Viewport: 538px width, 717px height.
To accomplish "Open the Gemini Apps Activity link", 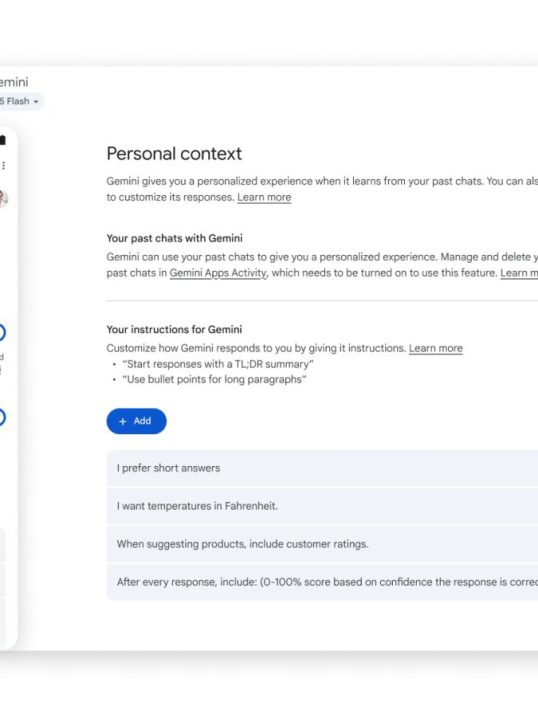I will pyautogui.click(x=218, y=273).
